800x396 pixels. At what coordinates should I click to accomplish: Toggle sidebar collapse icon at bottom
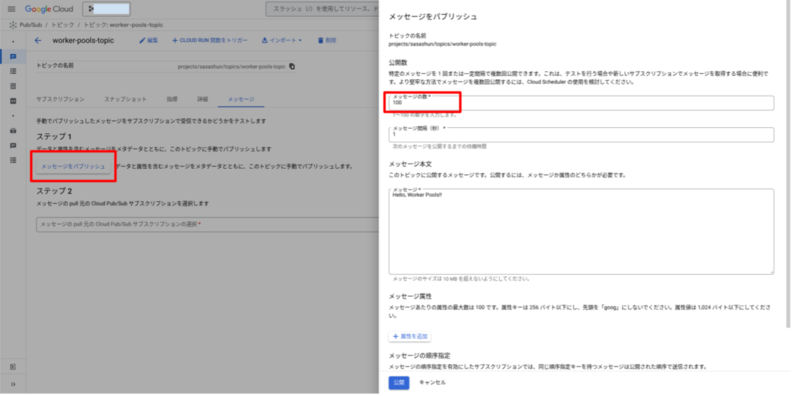coord(13,384)
